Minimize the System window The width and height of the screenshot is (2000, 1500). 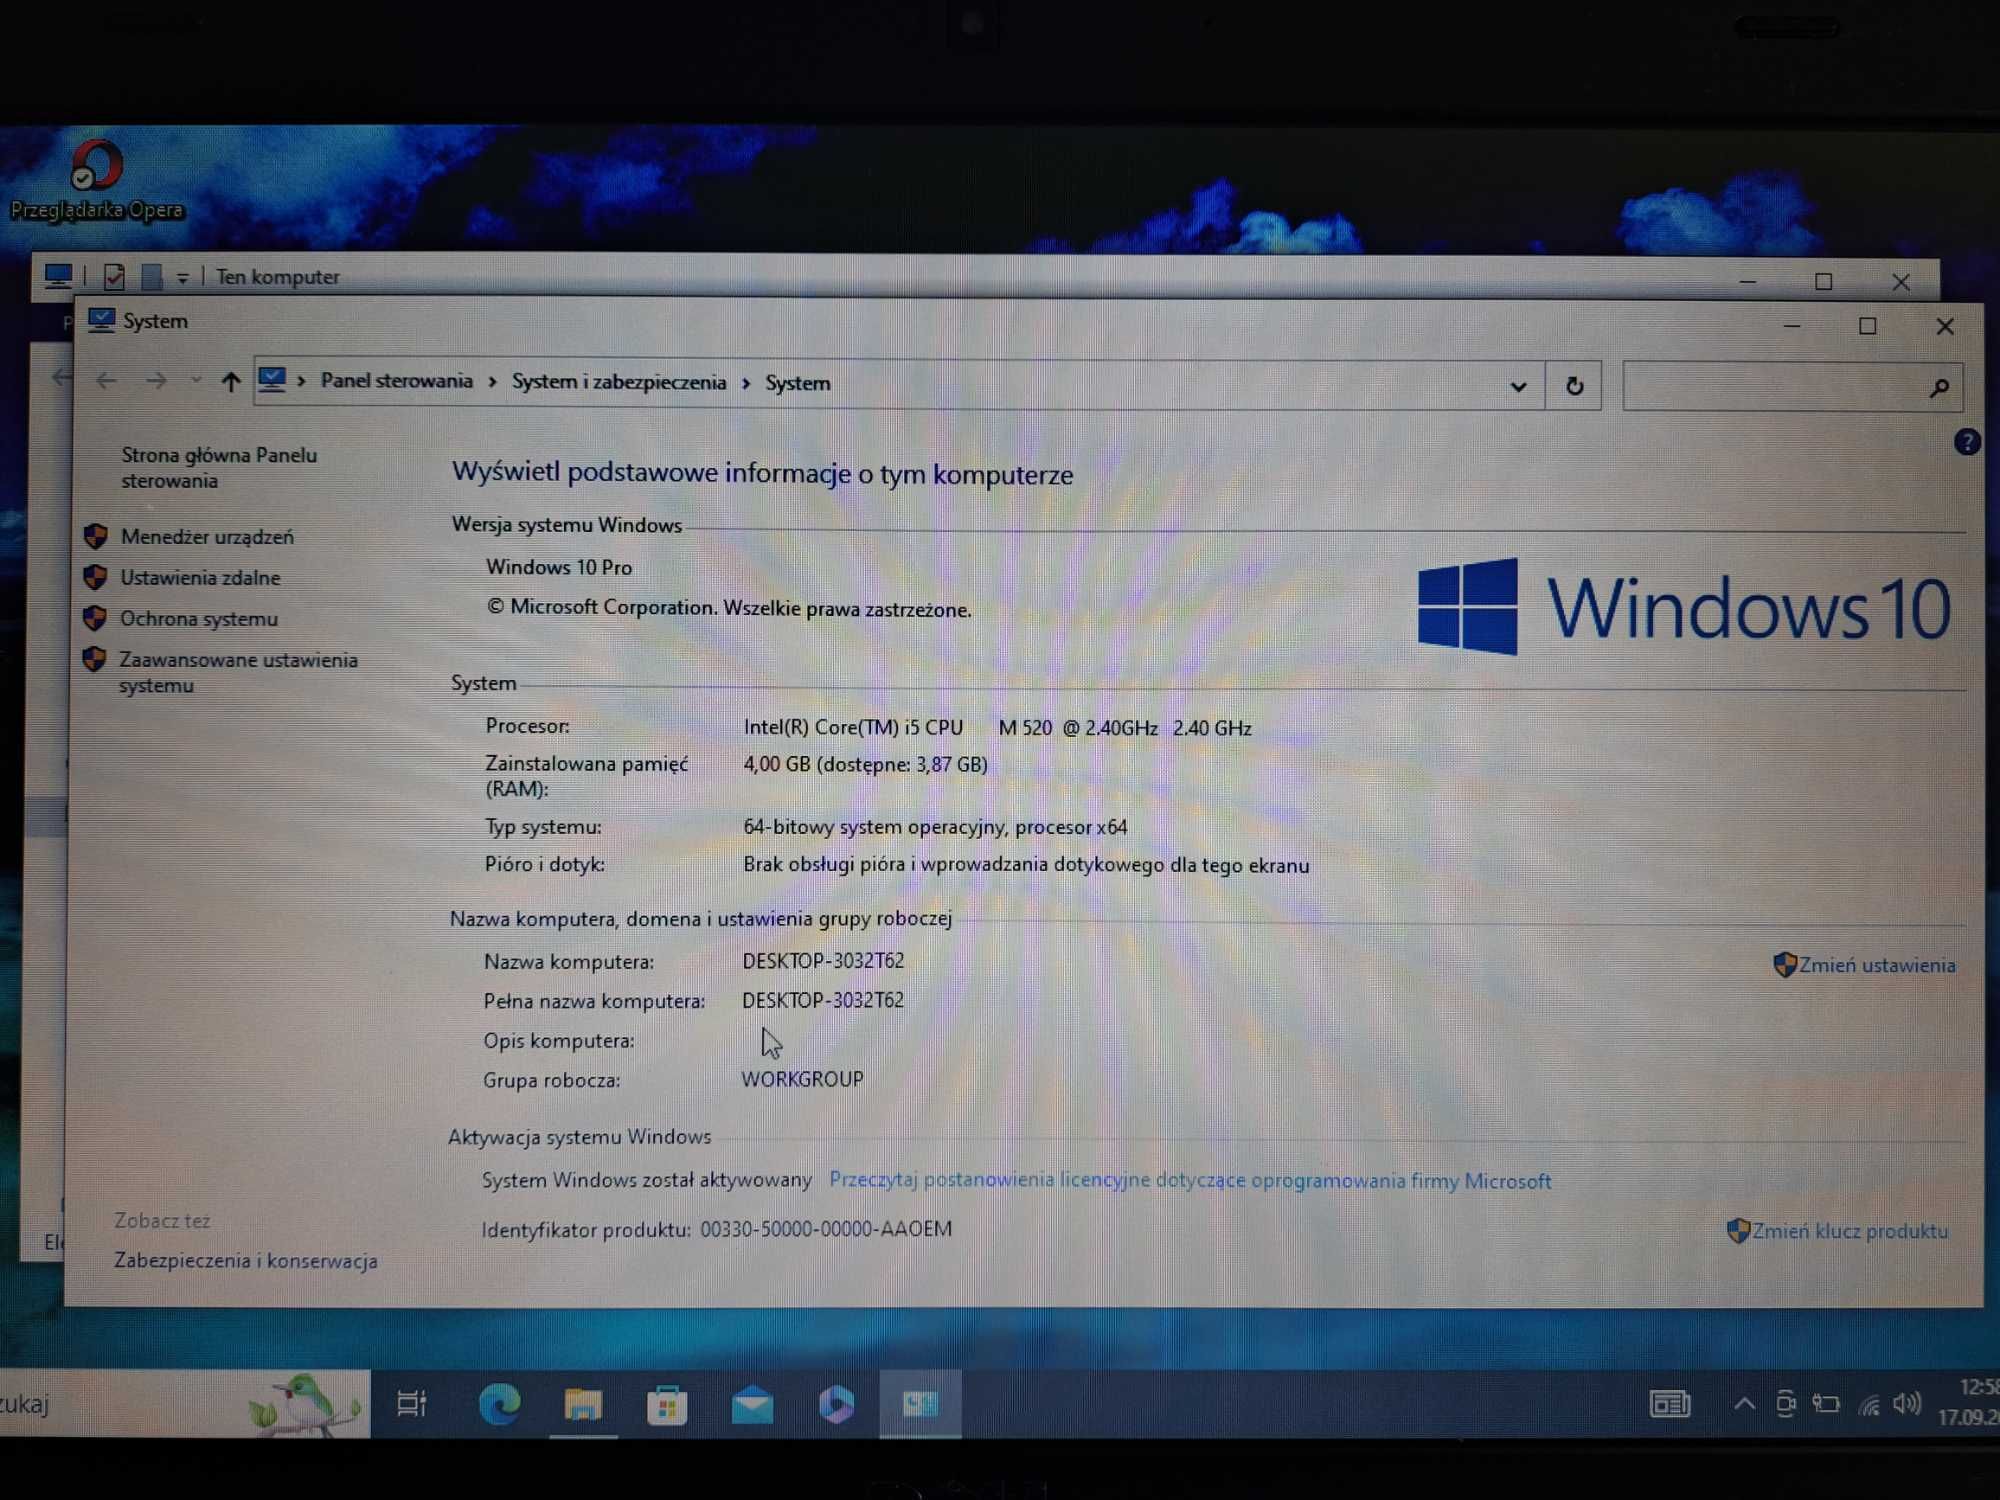pos(1792,326)
